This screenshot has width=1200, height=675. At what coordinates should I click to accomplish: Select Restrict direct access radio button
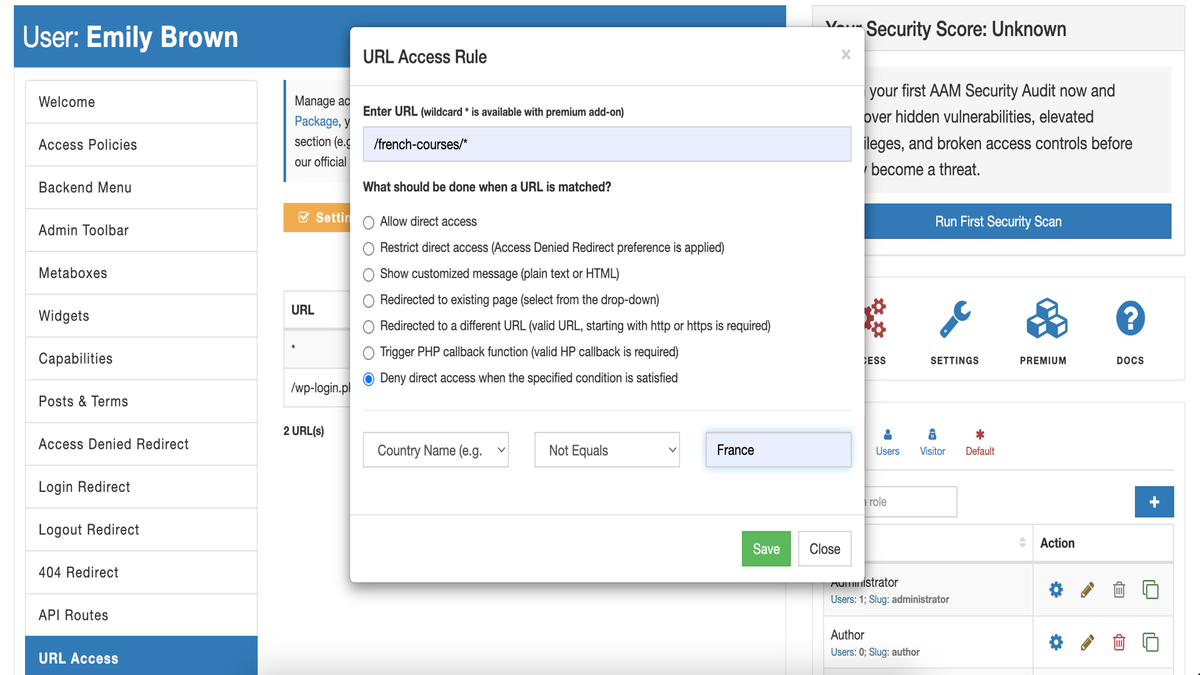tap(369, 248)
